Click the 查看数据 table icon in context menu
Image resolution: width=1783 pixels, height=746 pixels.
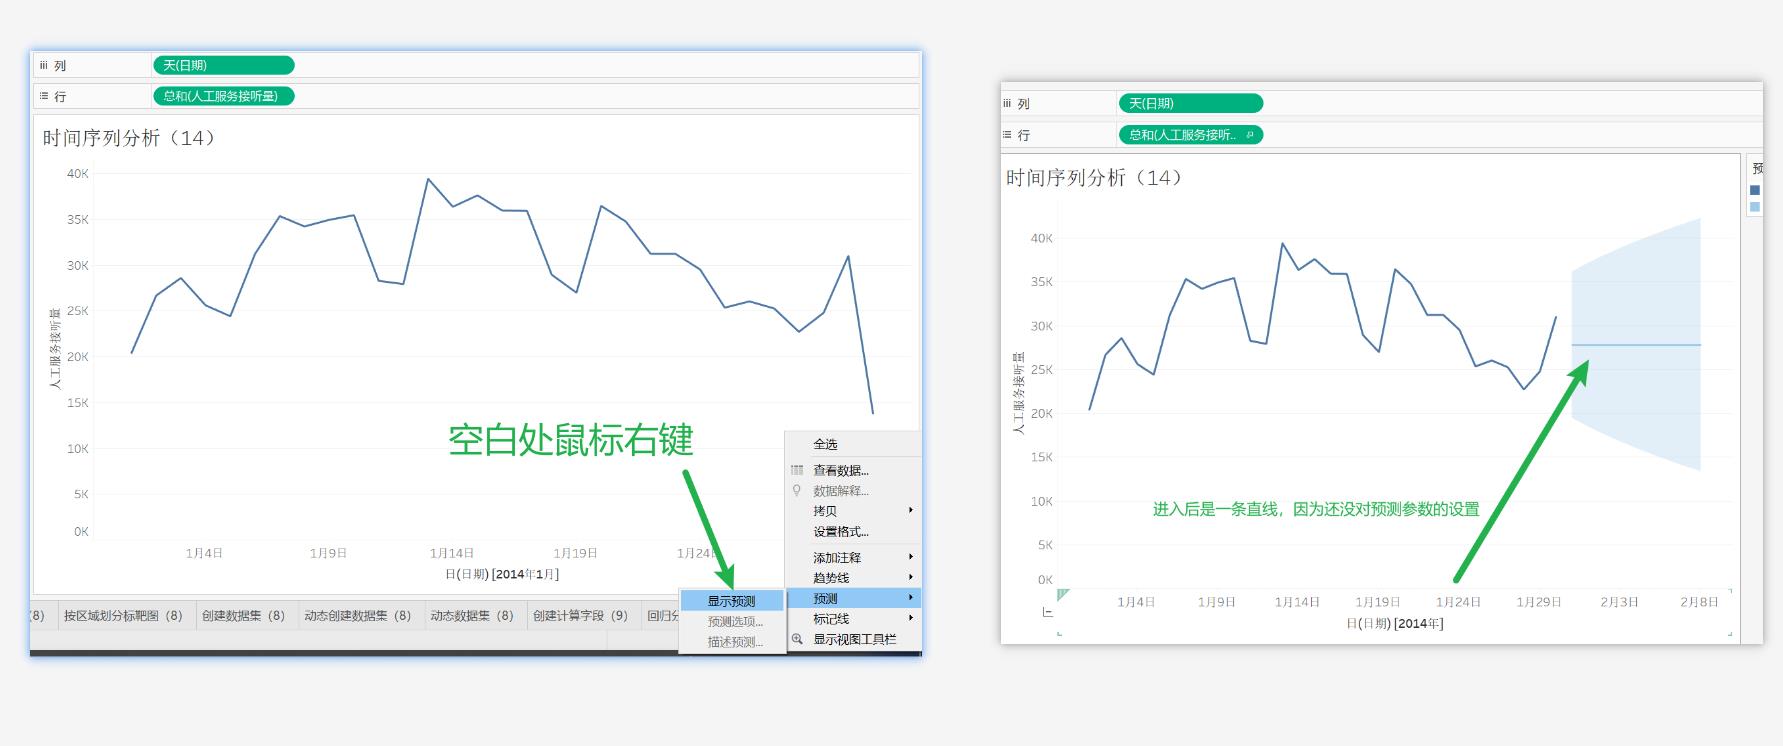(x=797, y=470)
